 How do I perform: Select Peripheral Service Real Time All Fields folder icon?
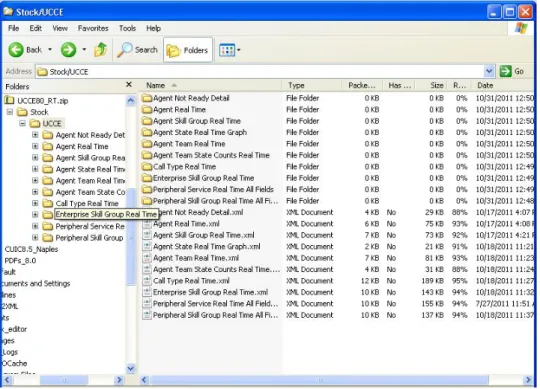[x=147, y=189]
